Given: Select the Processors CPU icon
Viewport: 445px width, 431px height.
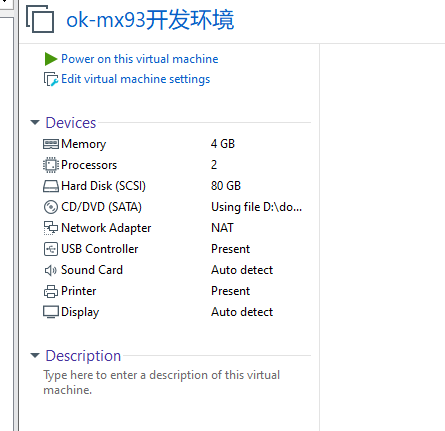Looking at the screenshot, I should 51,165.
